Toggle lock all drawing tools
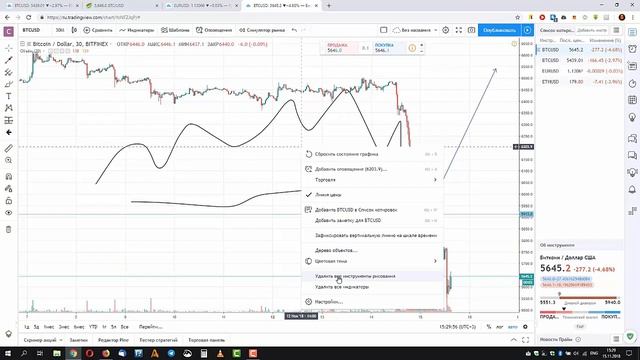 [x=9, y=201]
